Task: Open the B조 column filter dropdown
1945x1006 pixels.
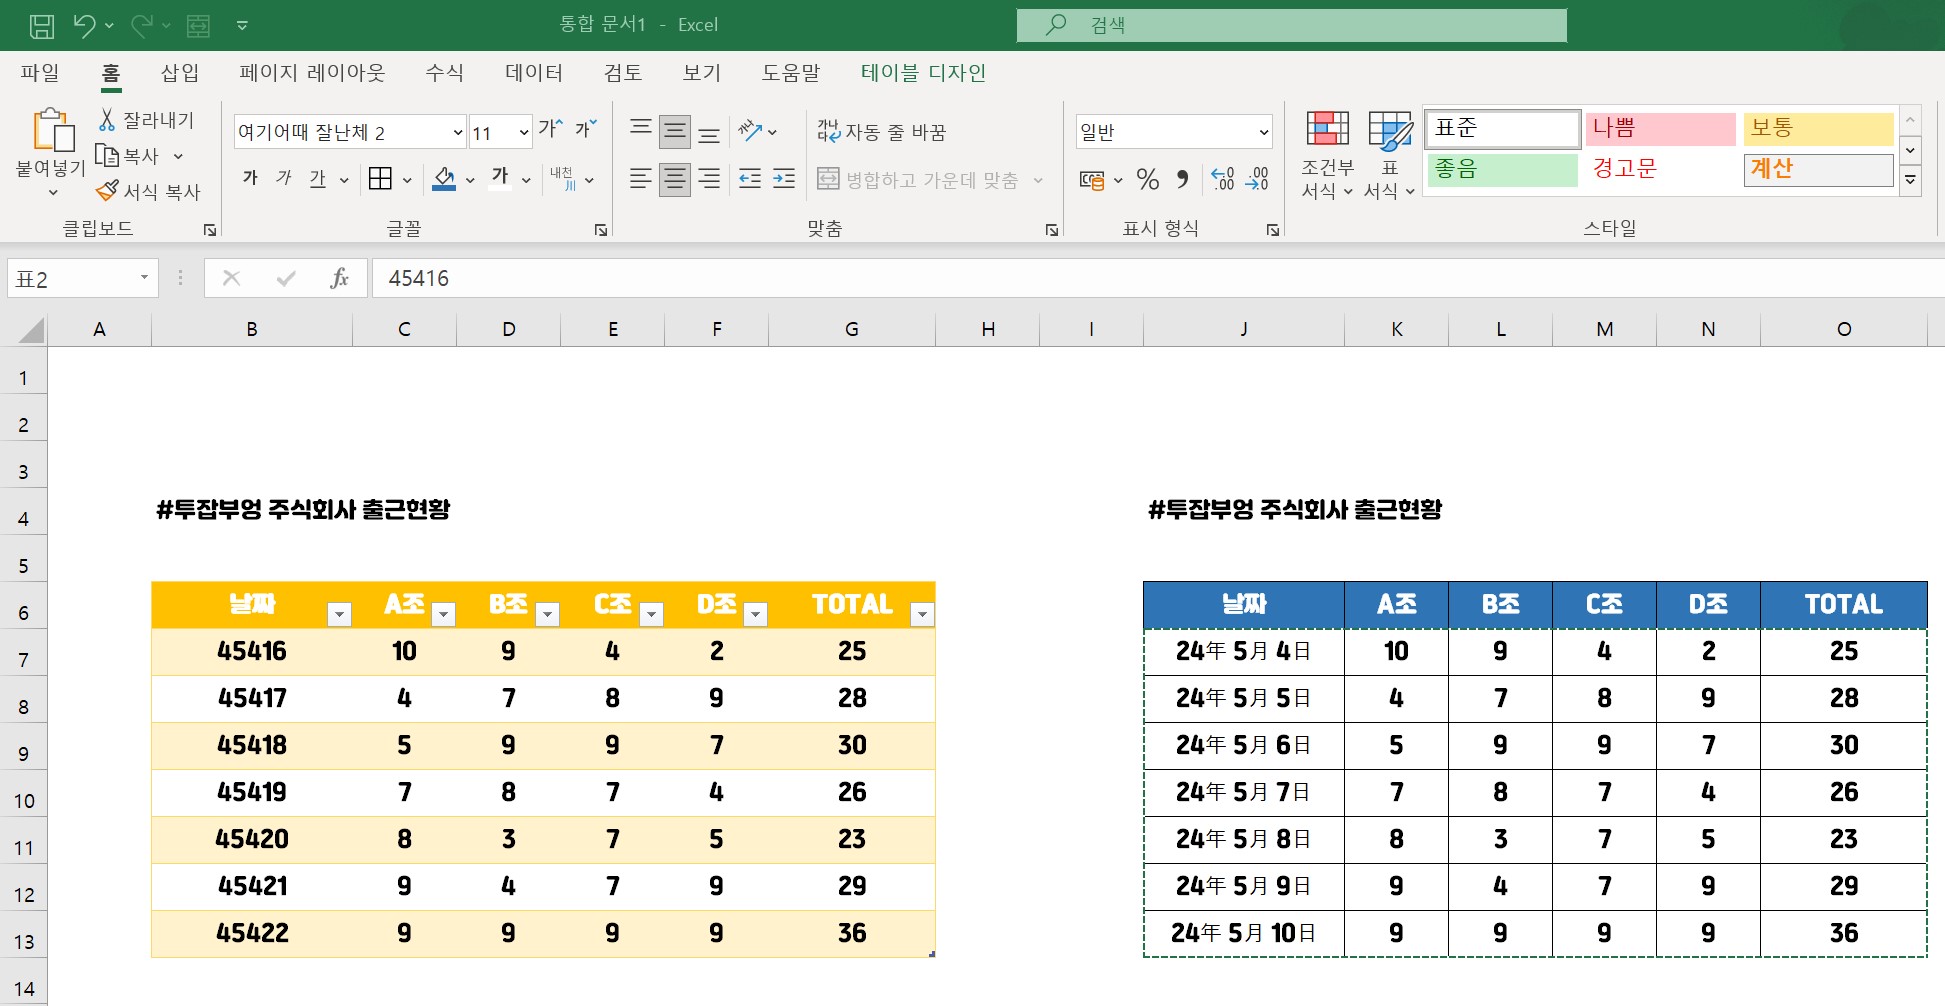Action: (x=547, y=614)
